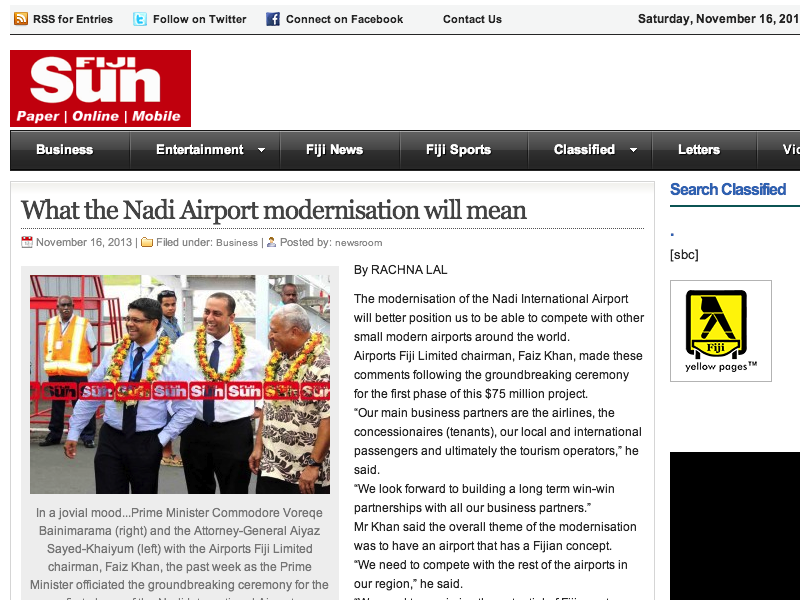Open the Fiji yellow pages logo
800x600 pixels.
[720, 331]
